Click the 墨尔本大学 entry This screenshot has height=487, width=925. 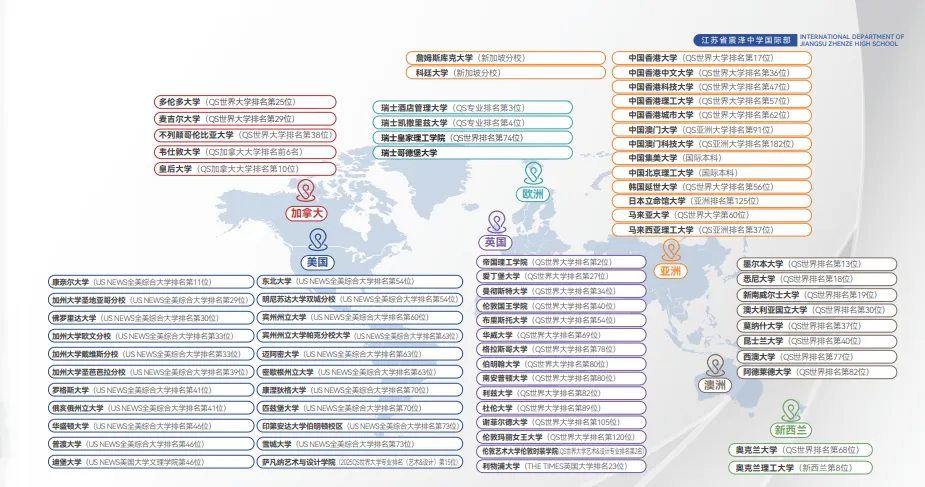pos(816,264)
